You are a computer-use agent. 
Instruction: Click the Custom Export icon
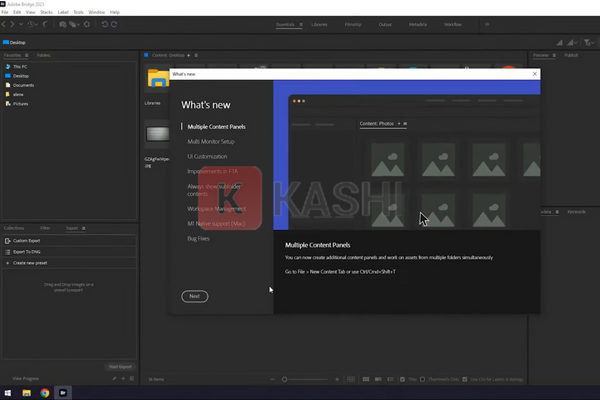[8, 240]
